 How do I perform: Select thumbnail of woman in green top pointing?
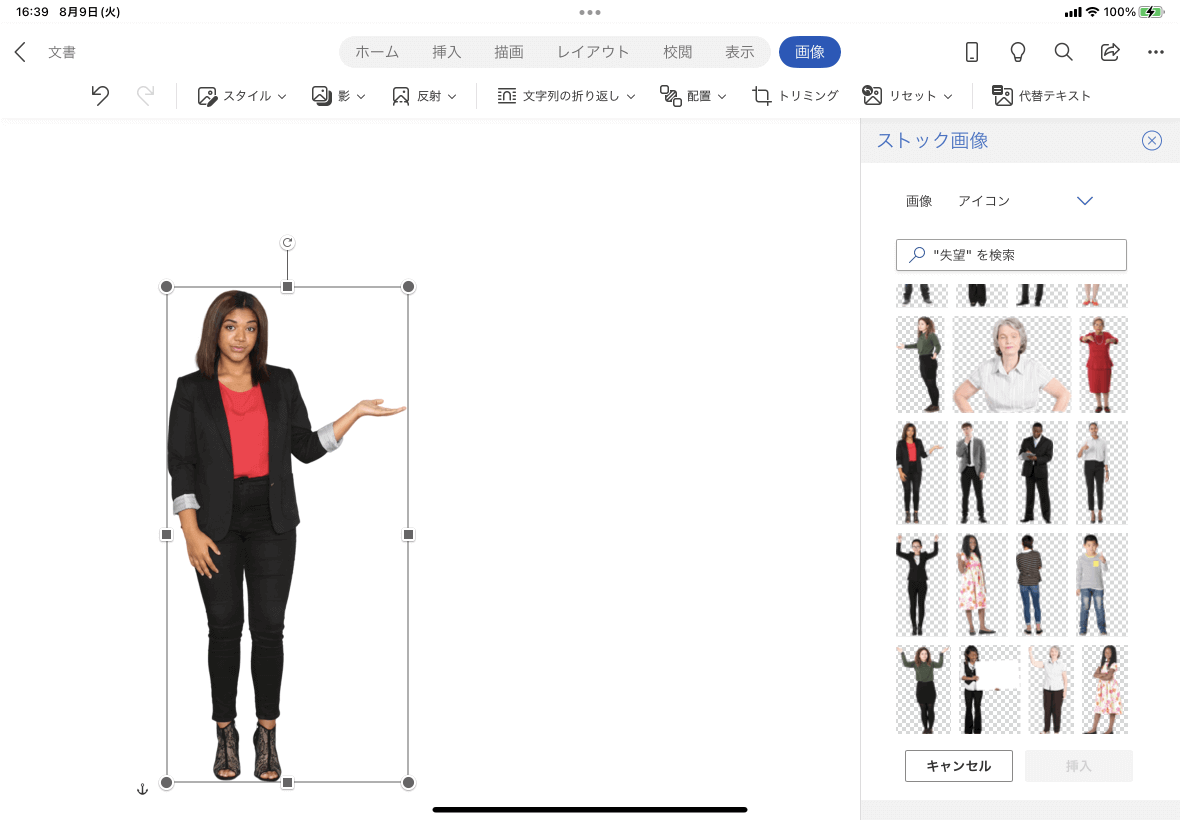coord(921,364)
